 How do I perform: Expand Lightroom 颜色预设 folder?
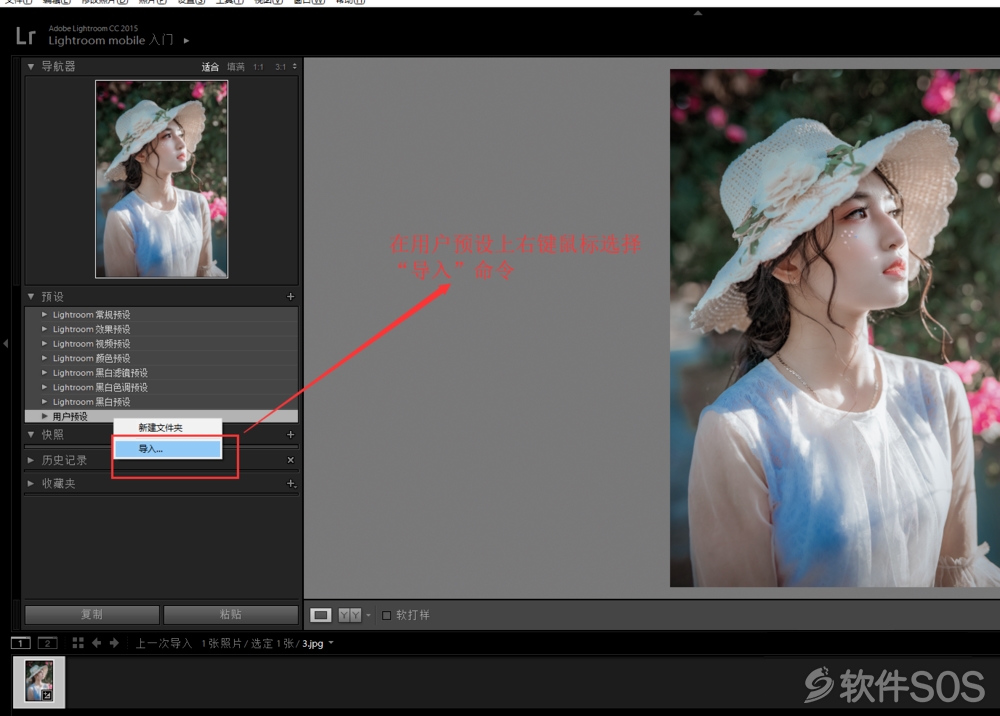[45, 358]
